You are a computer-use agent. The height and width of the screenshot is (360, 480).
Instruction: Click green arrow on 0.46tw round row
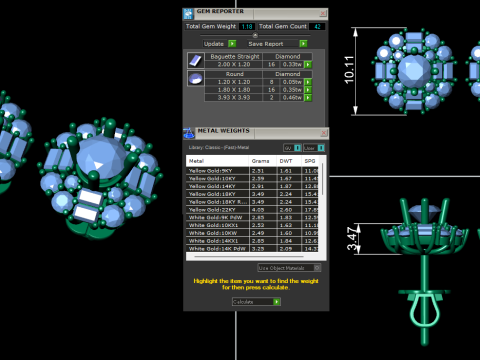pos(308,98)
